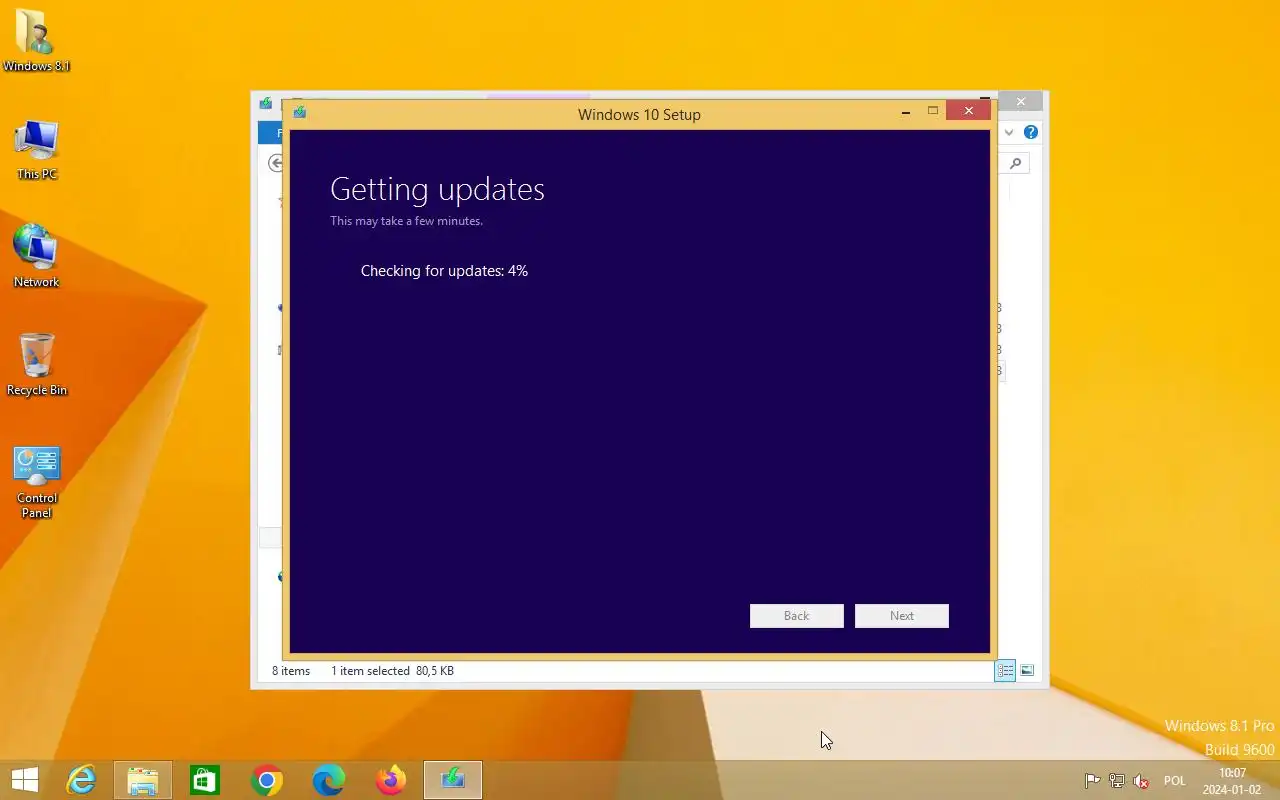Launch Internet Explorer from the taskbar
1280x800 pixels.
[81, 780]
